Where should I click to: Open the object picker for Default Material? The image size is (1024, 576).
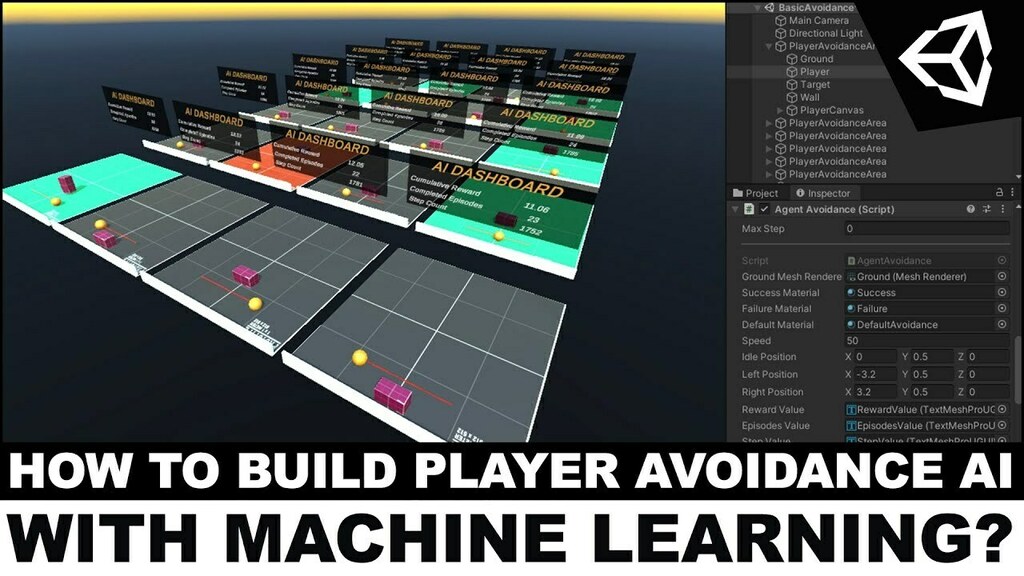coord(1001,325)
